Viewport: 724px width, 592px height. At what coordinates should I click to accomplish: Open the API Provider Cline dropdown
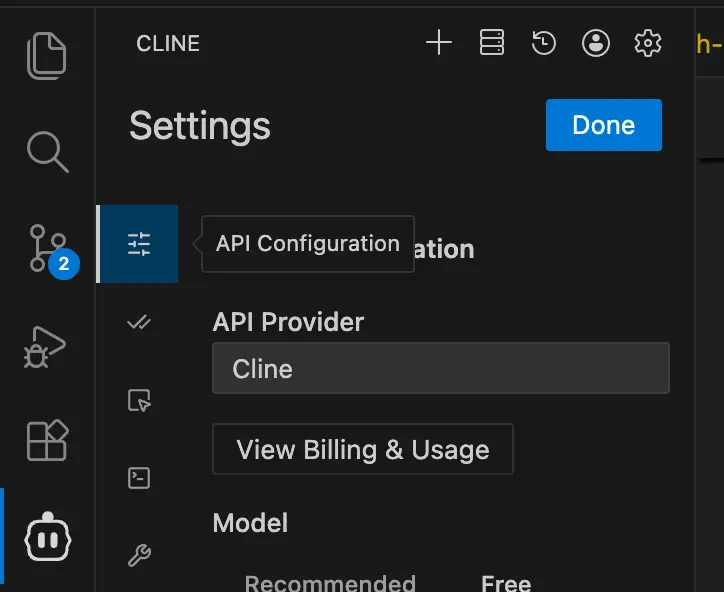pyautogui.click(x=440, y=368)
